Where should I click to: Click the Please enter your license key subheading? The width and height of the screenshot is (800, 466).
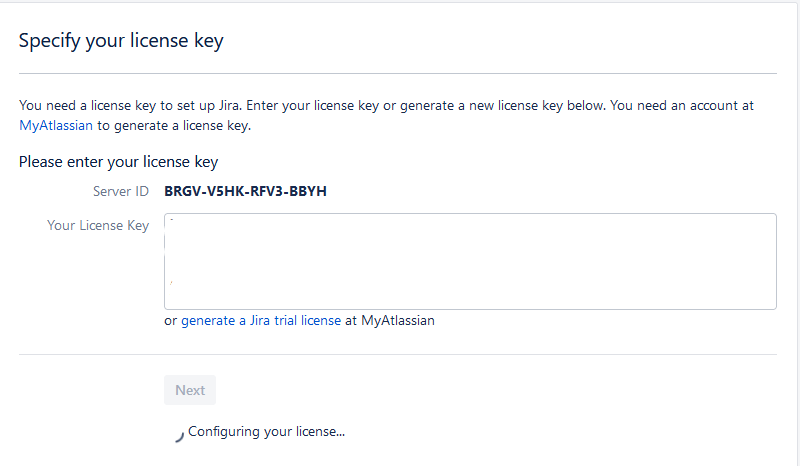click(x=118, y=161)
